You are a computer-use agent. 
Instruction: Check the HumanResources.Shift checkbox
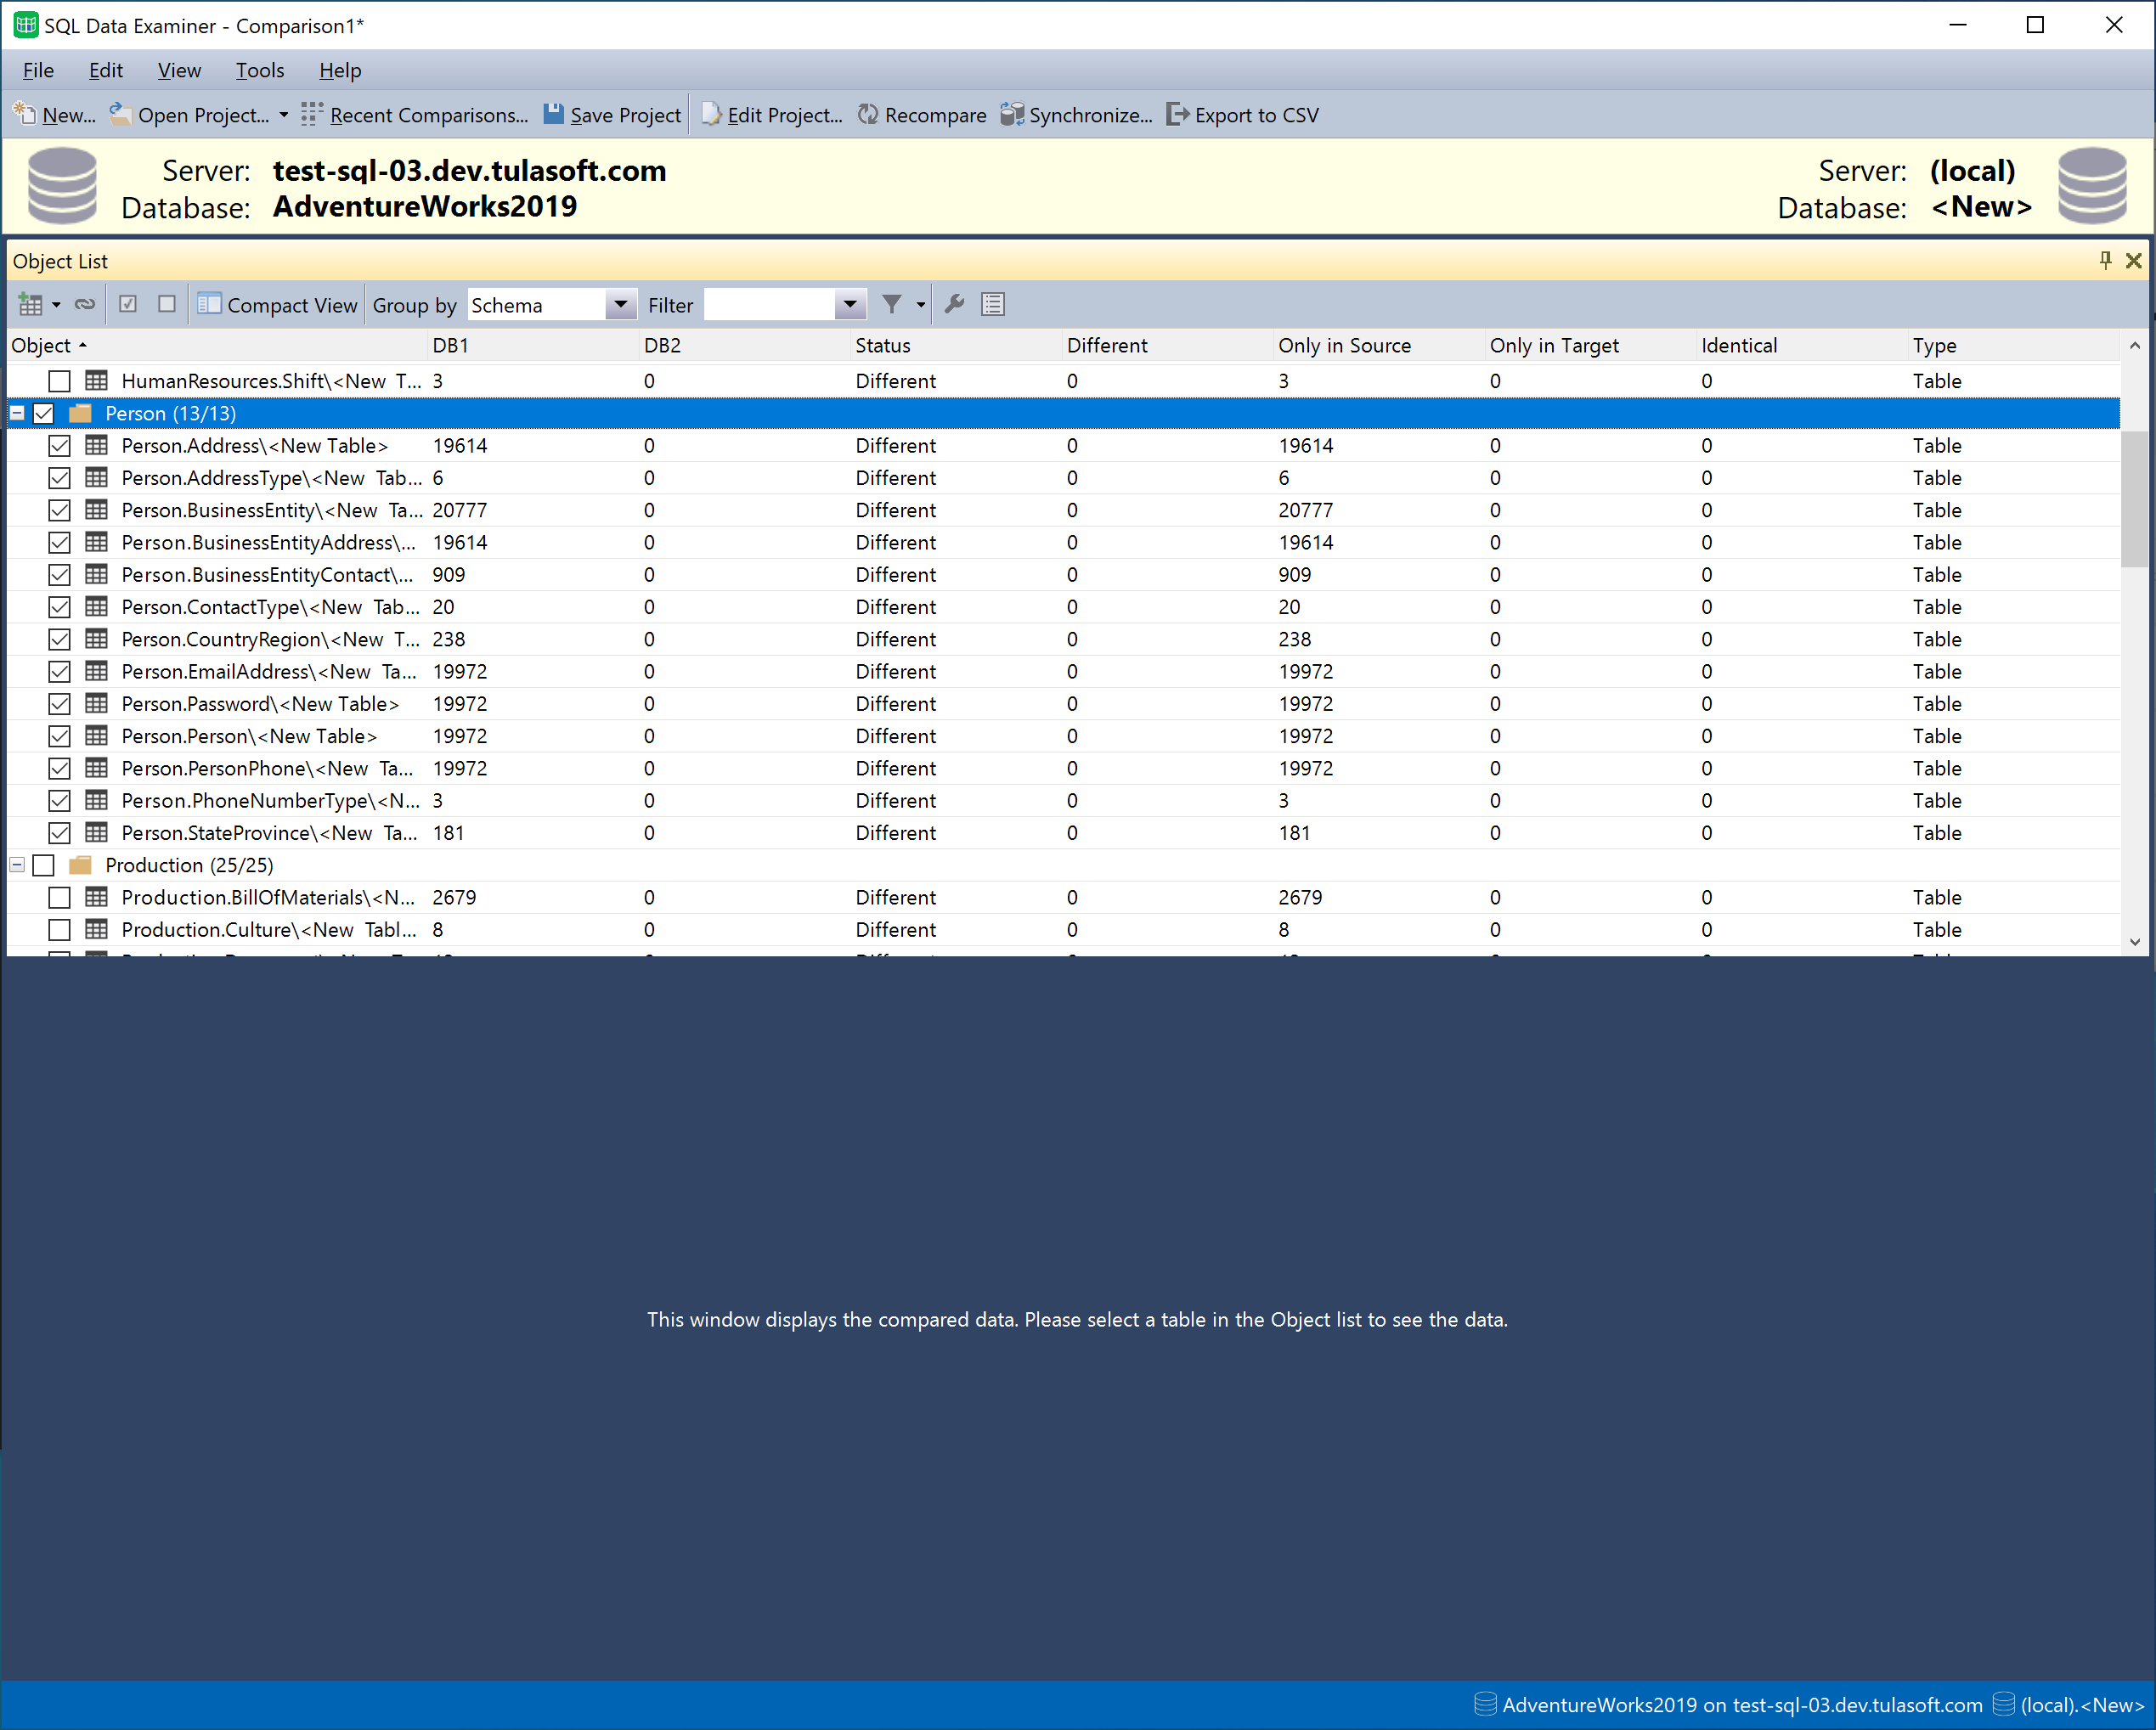point(59,381)
